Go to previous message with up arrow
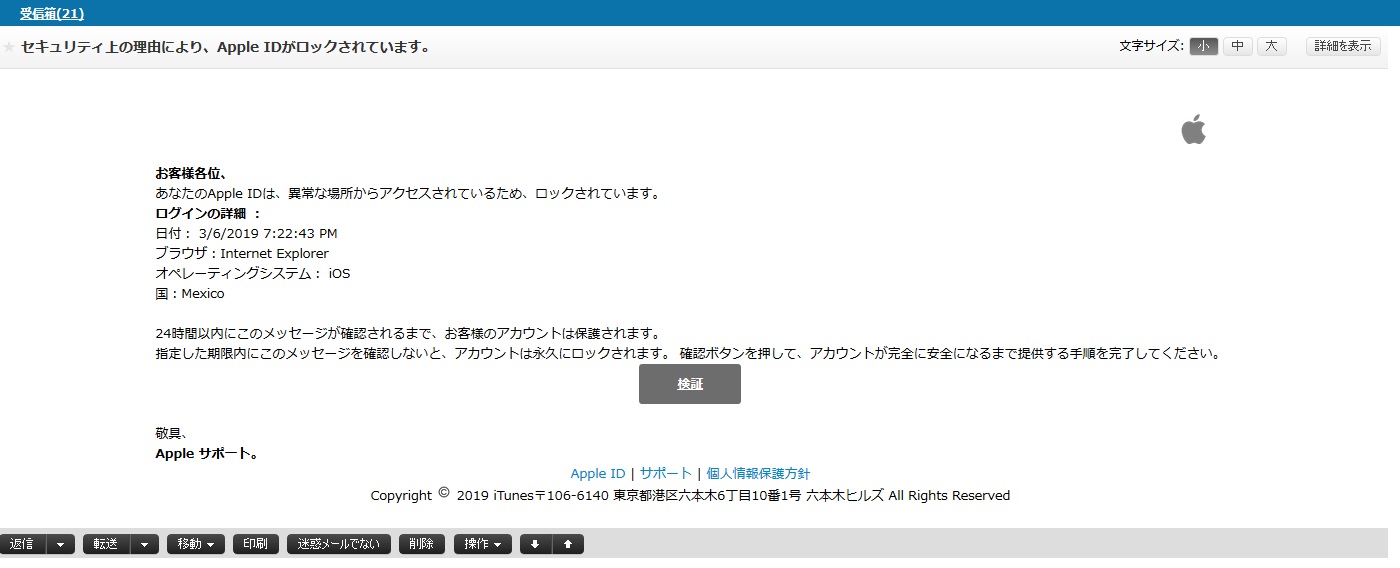This screenshot has height=568, width=1400. pyautogui.click(x=568, y=544)
